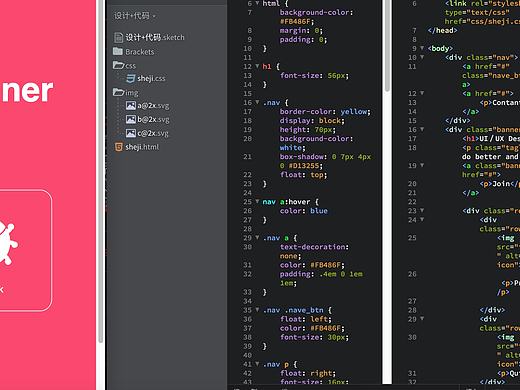Fold the div at HTML line 29
520x390 pixels.
[x=422, y=319]
